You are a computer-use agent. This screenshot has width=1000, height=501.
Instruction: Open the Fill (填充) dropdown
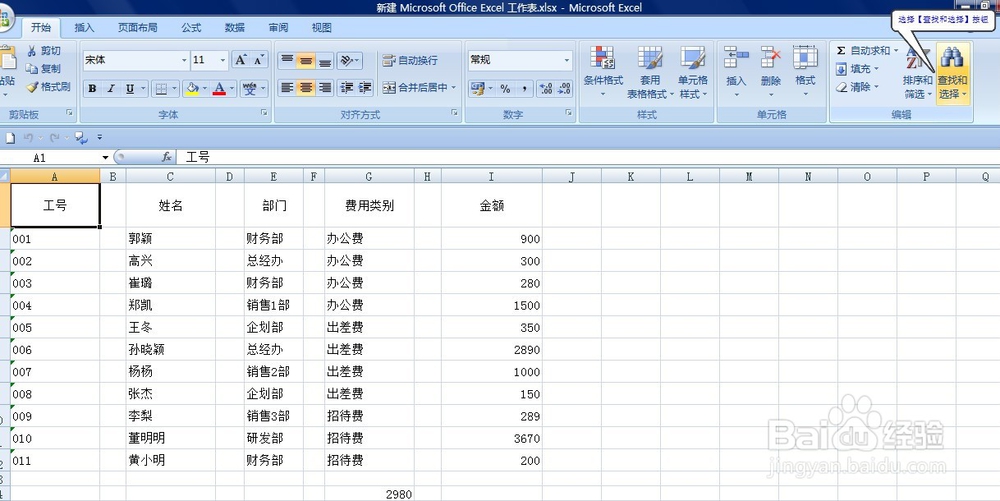[858, 68]
